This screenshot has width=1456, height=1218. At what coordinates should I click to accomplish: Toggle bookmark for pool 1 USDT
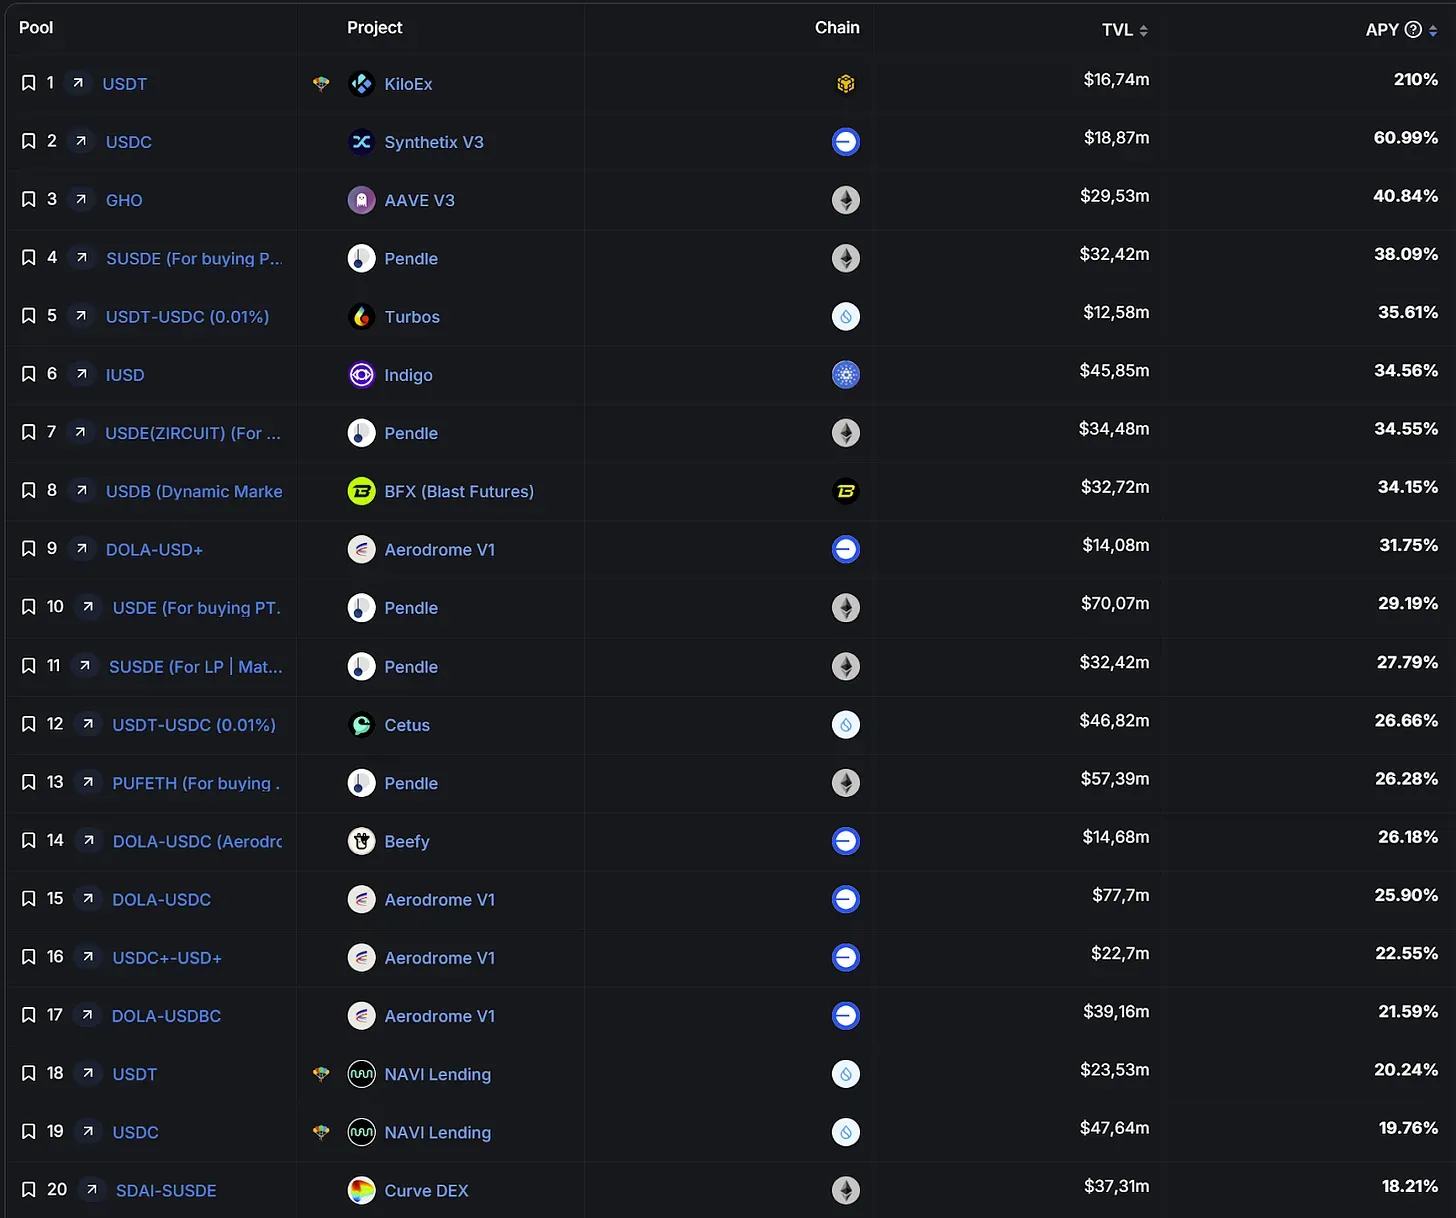click(x=29, y=84)
